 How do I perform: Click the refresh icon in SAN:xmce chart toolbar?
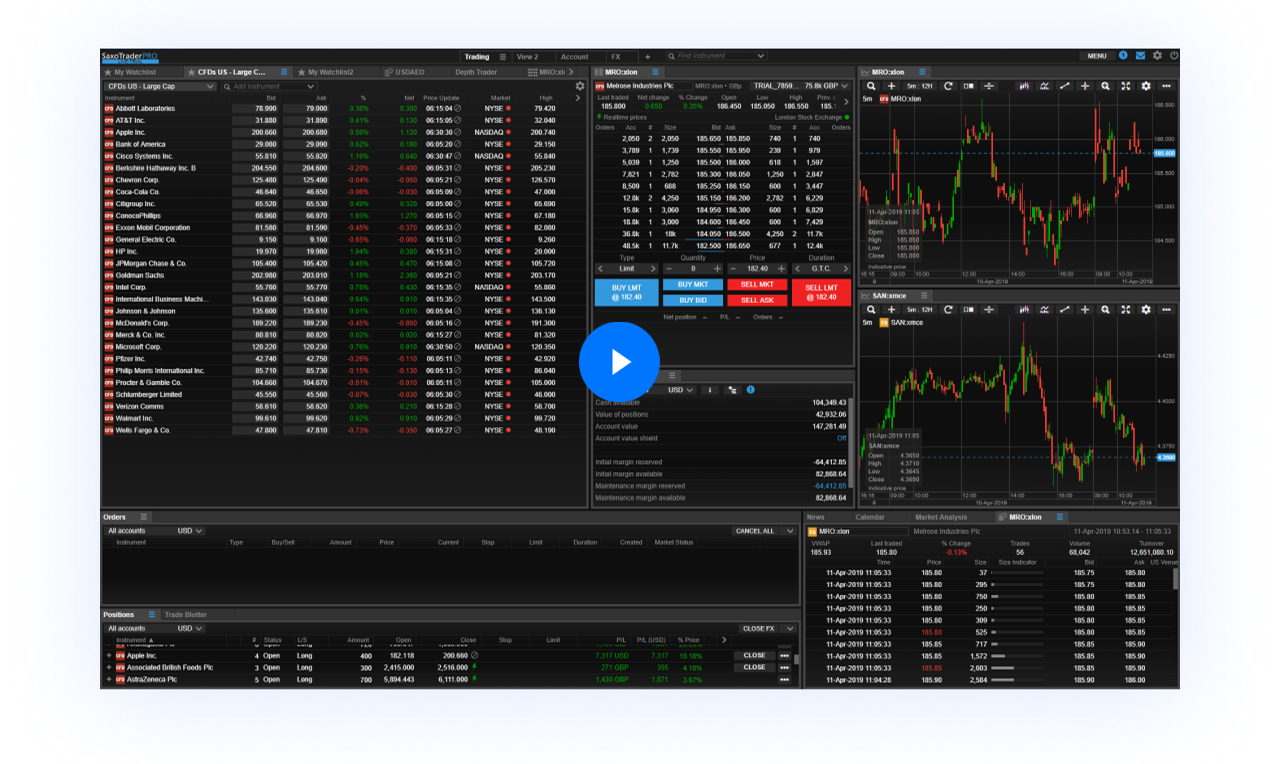click(948, 310)
